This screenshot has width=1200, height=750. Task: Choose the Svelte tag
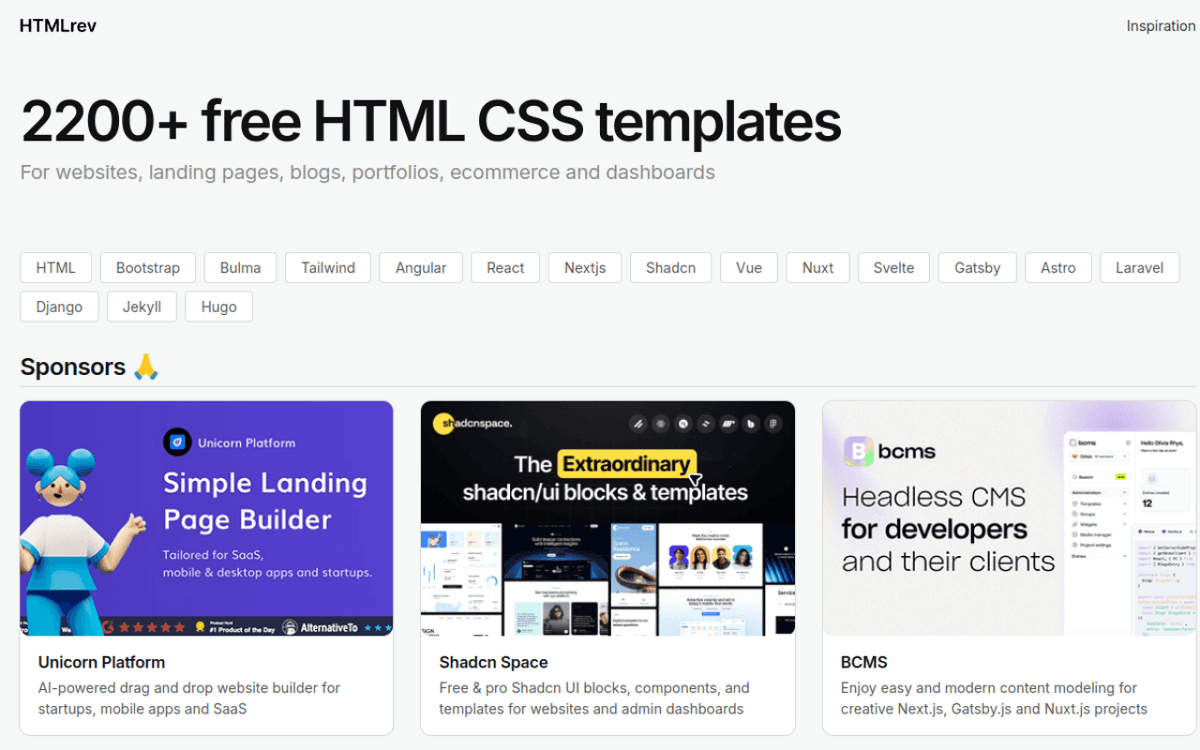(x=894, y=268)
